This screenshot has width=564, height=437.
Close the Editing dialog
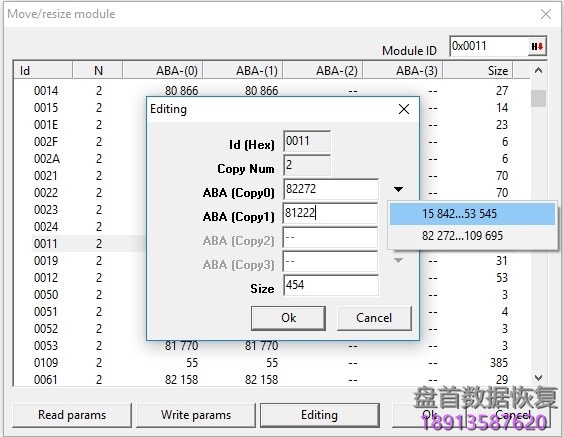(404, 109)
